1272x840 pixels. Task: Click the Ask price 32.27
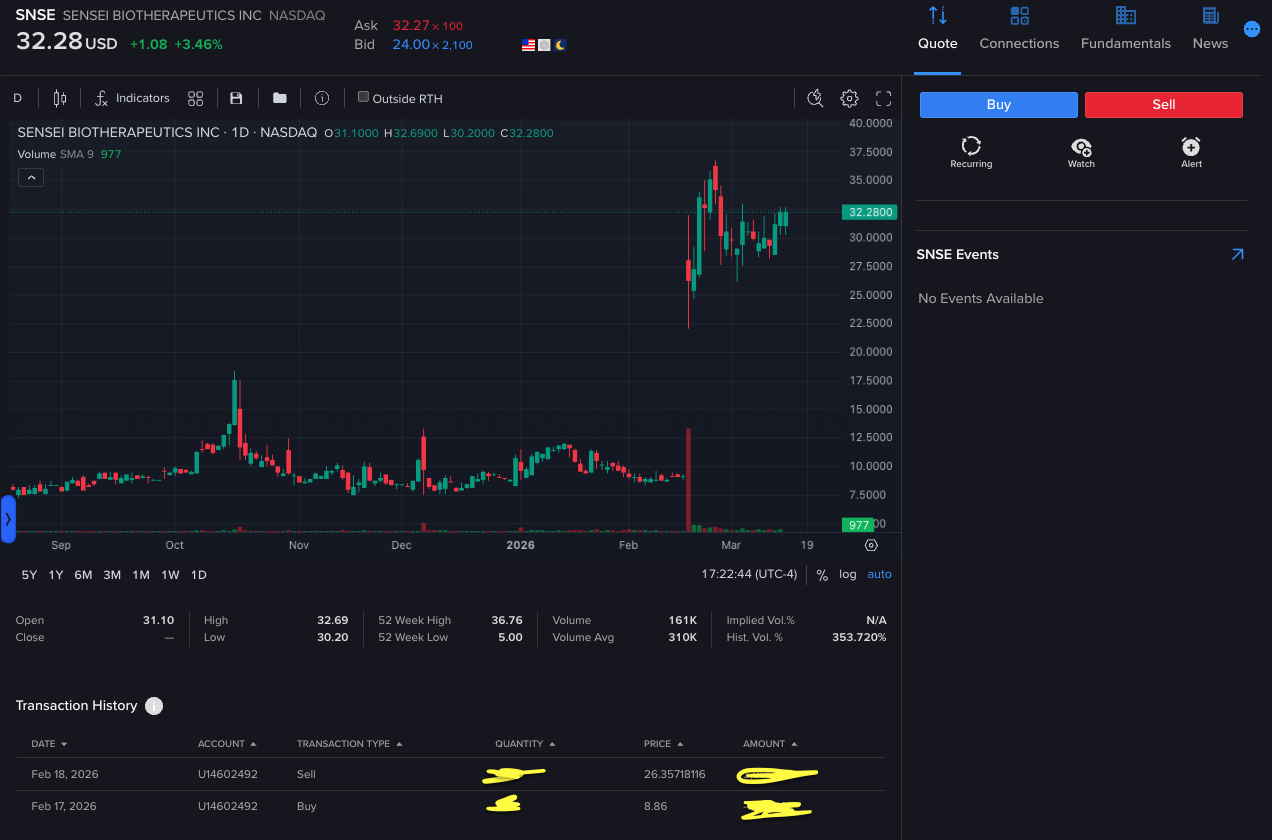410,25
